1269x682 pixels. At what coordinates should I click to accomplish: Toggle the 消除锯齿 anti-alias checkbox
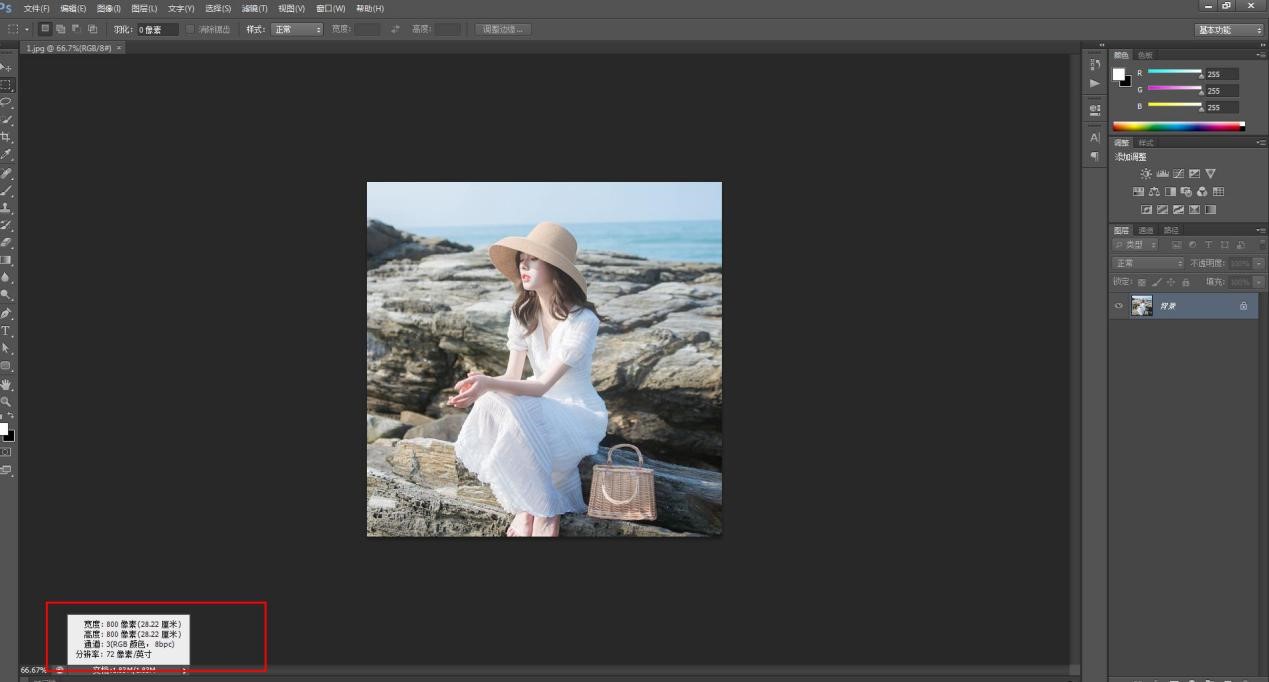coord(191,30)
